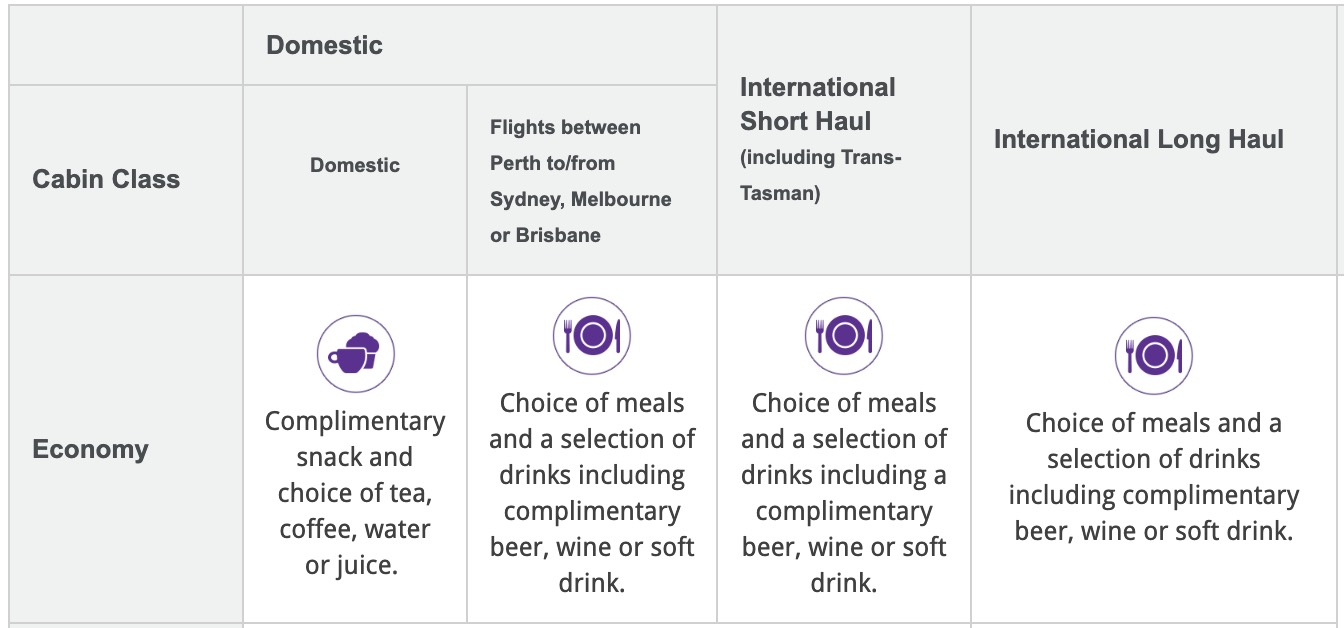
Task: Click the snack and coffee cup icon
Action: pos(356,354)
